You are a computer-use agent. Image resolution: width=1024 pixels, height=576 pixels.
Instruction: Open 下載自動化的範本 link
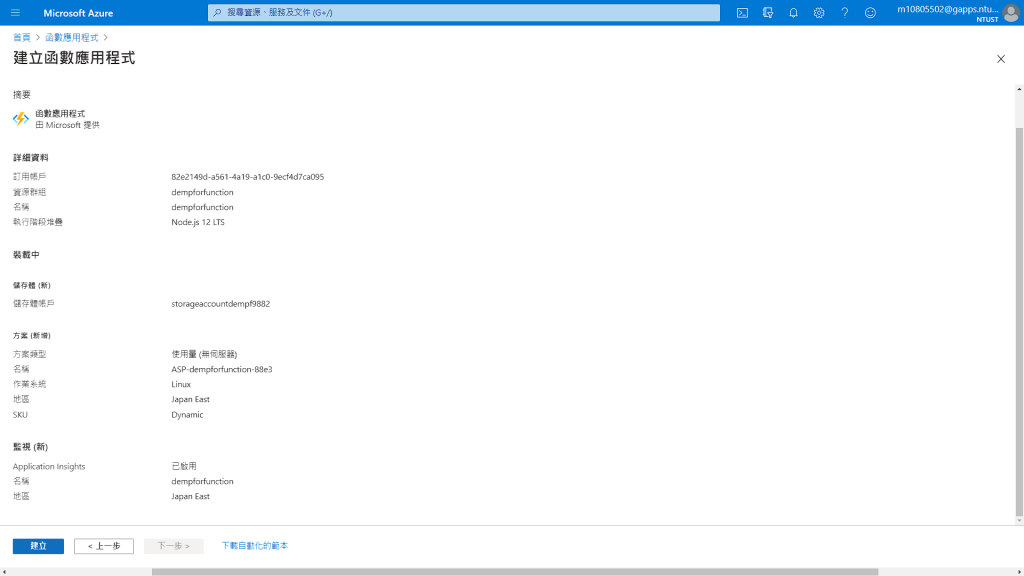(255, 545)
